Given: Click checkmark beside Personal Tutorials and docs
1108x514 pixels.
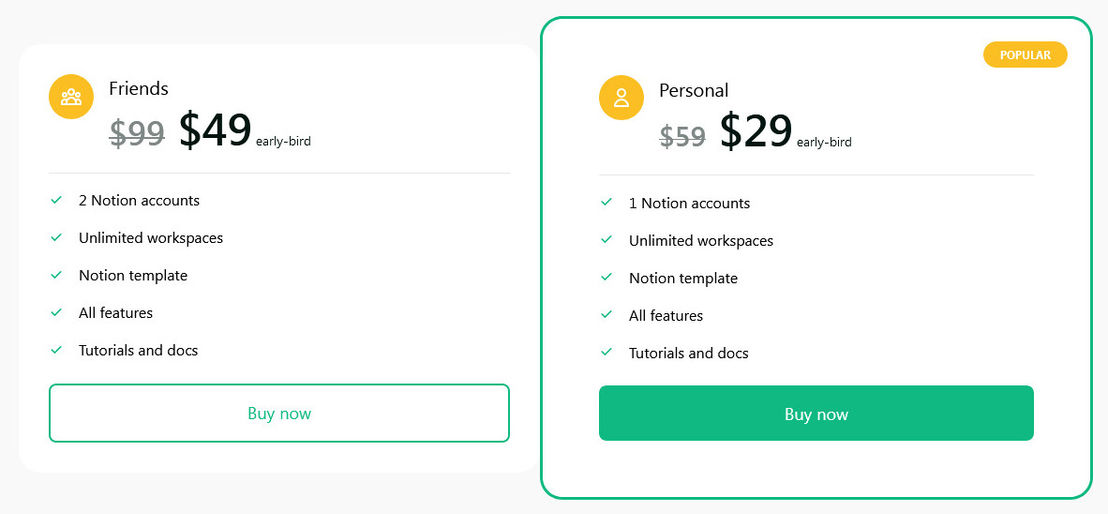Looking at the screenshot, I should (606, 352).
